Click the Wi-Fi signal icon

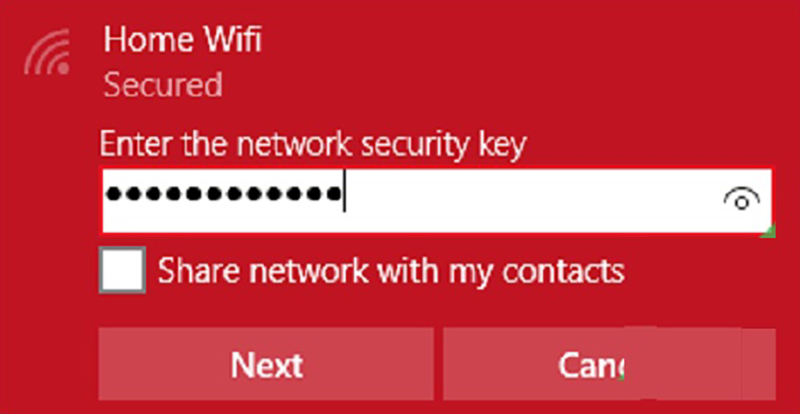[46, 52]
